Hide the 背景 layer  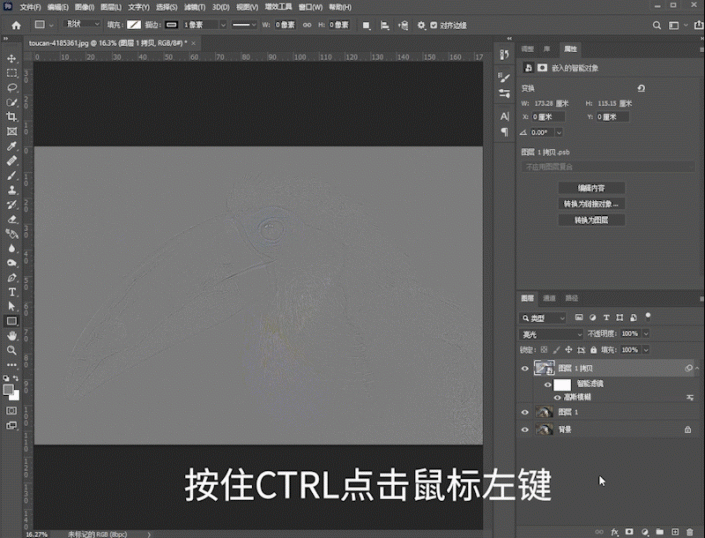pos(525,430)
